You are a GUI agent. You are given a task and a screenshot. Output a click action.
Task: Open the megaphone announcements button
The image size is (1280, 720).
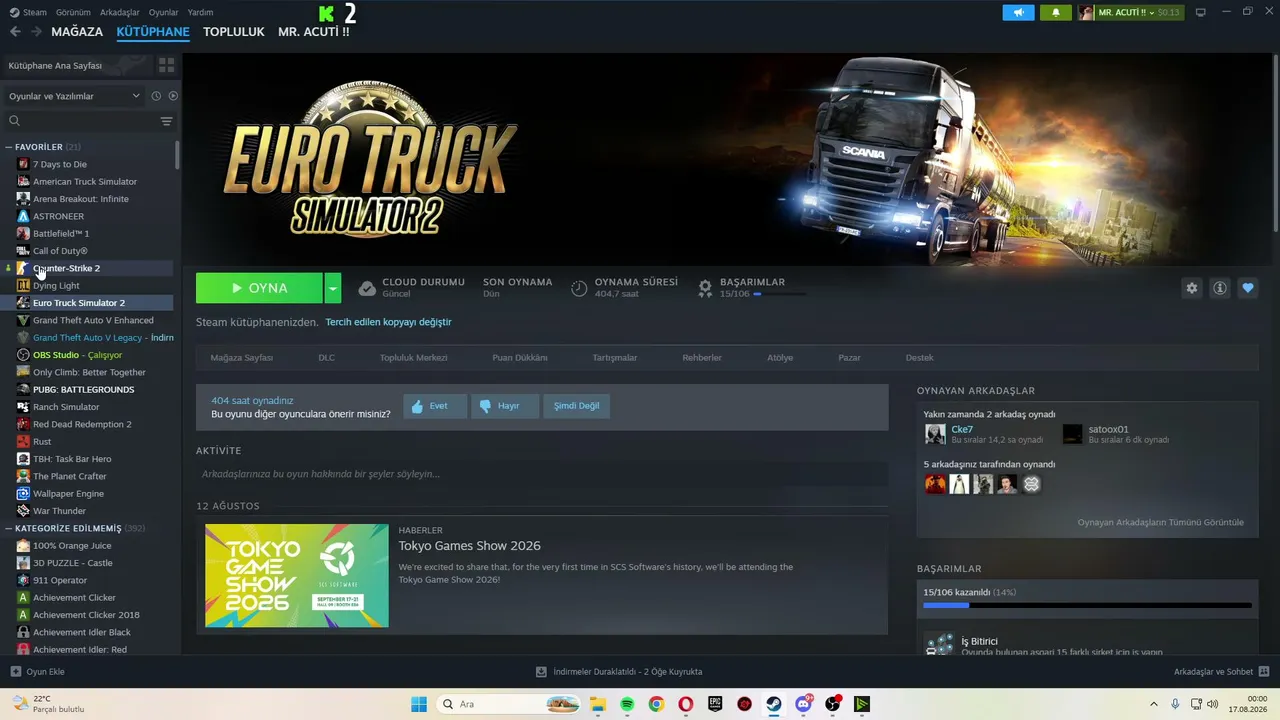tap(1018, 12)
